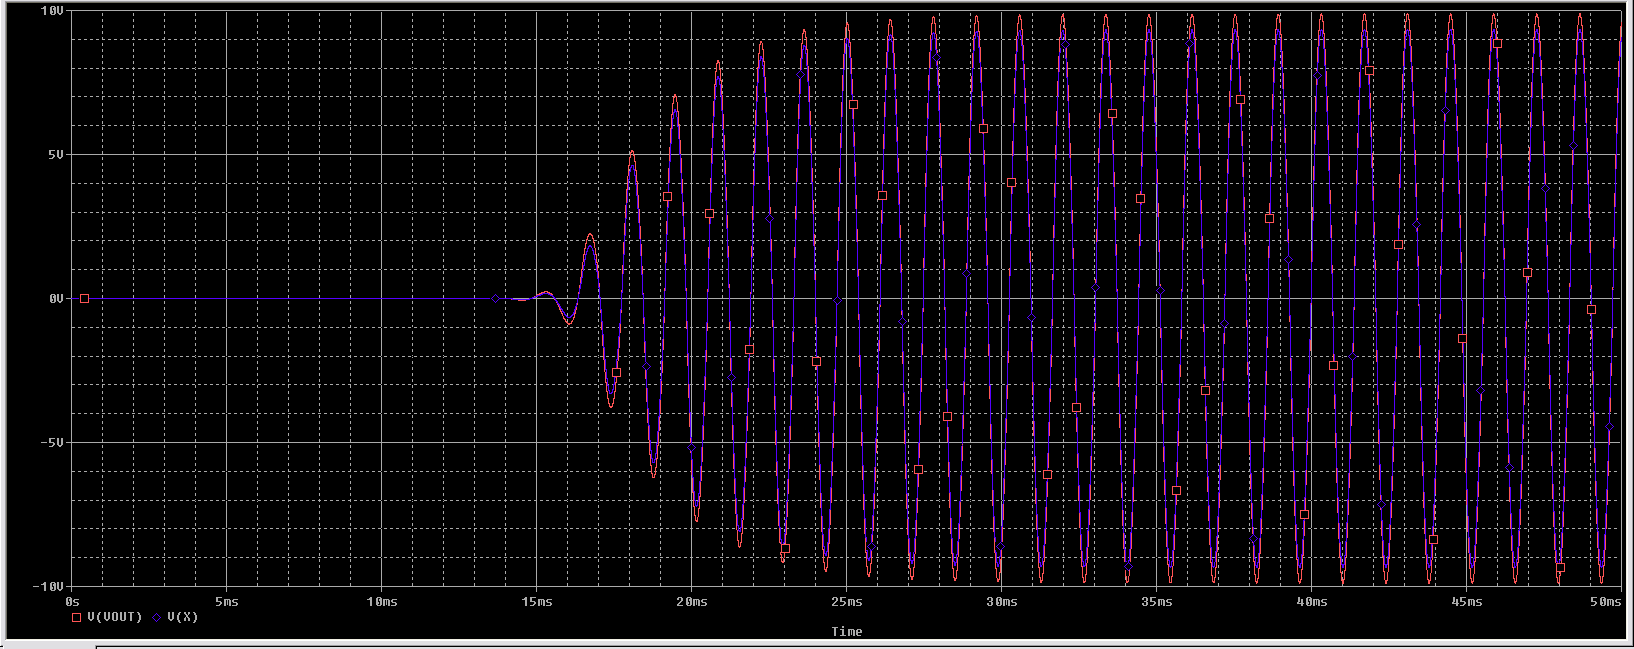Click the 25ms tick label
1634x649 pixels.
tap(847, 602)
